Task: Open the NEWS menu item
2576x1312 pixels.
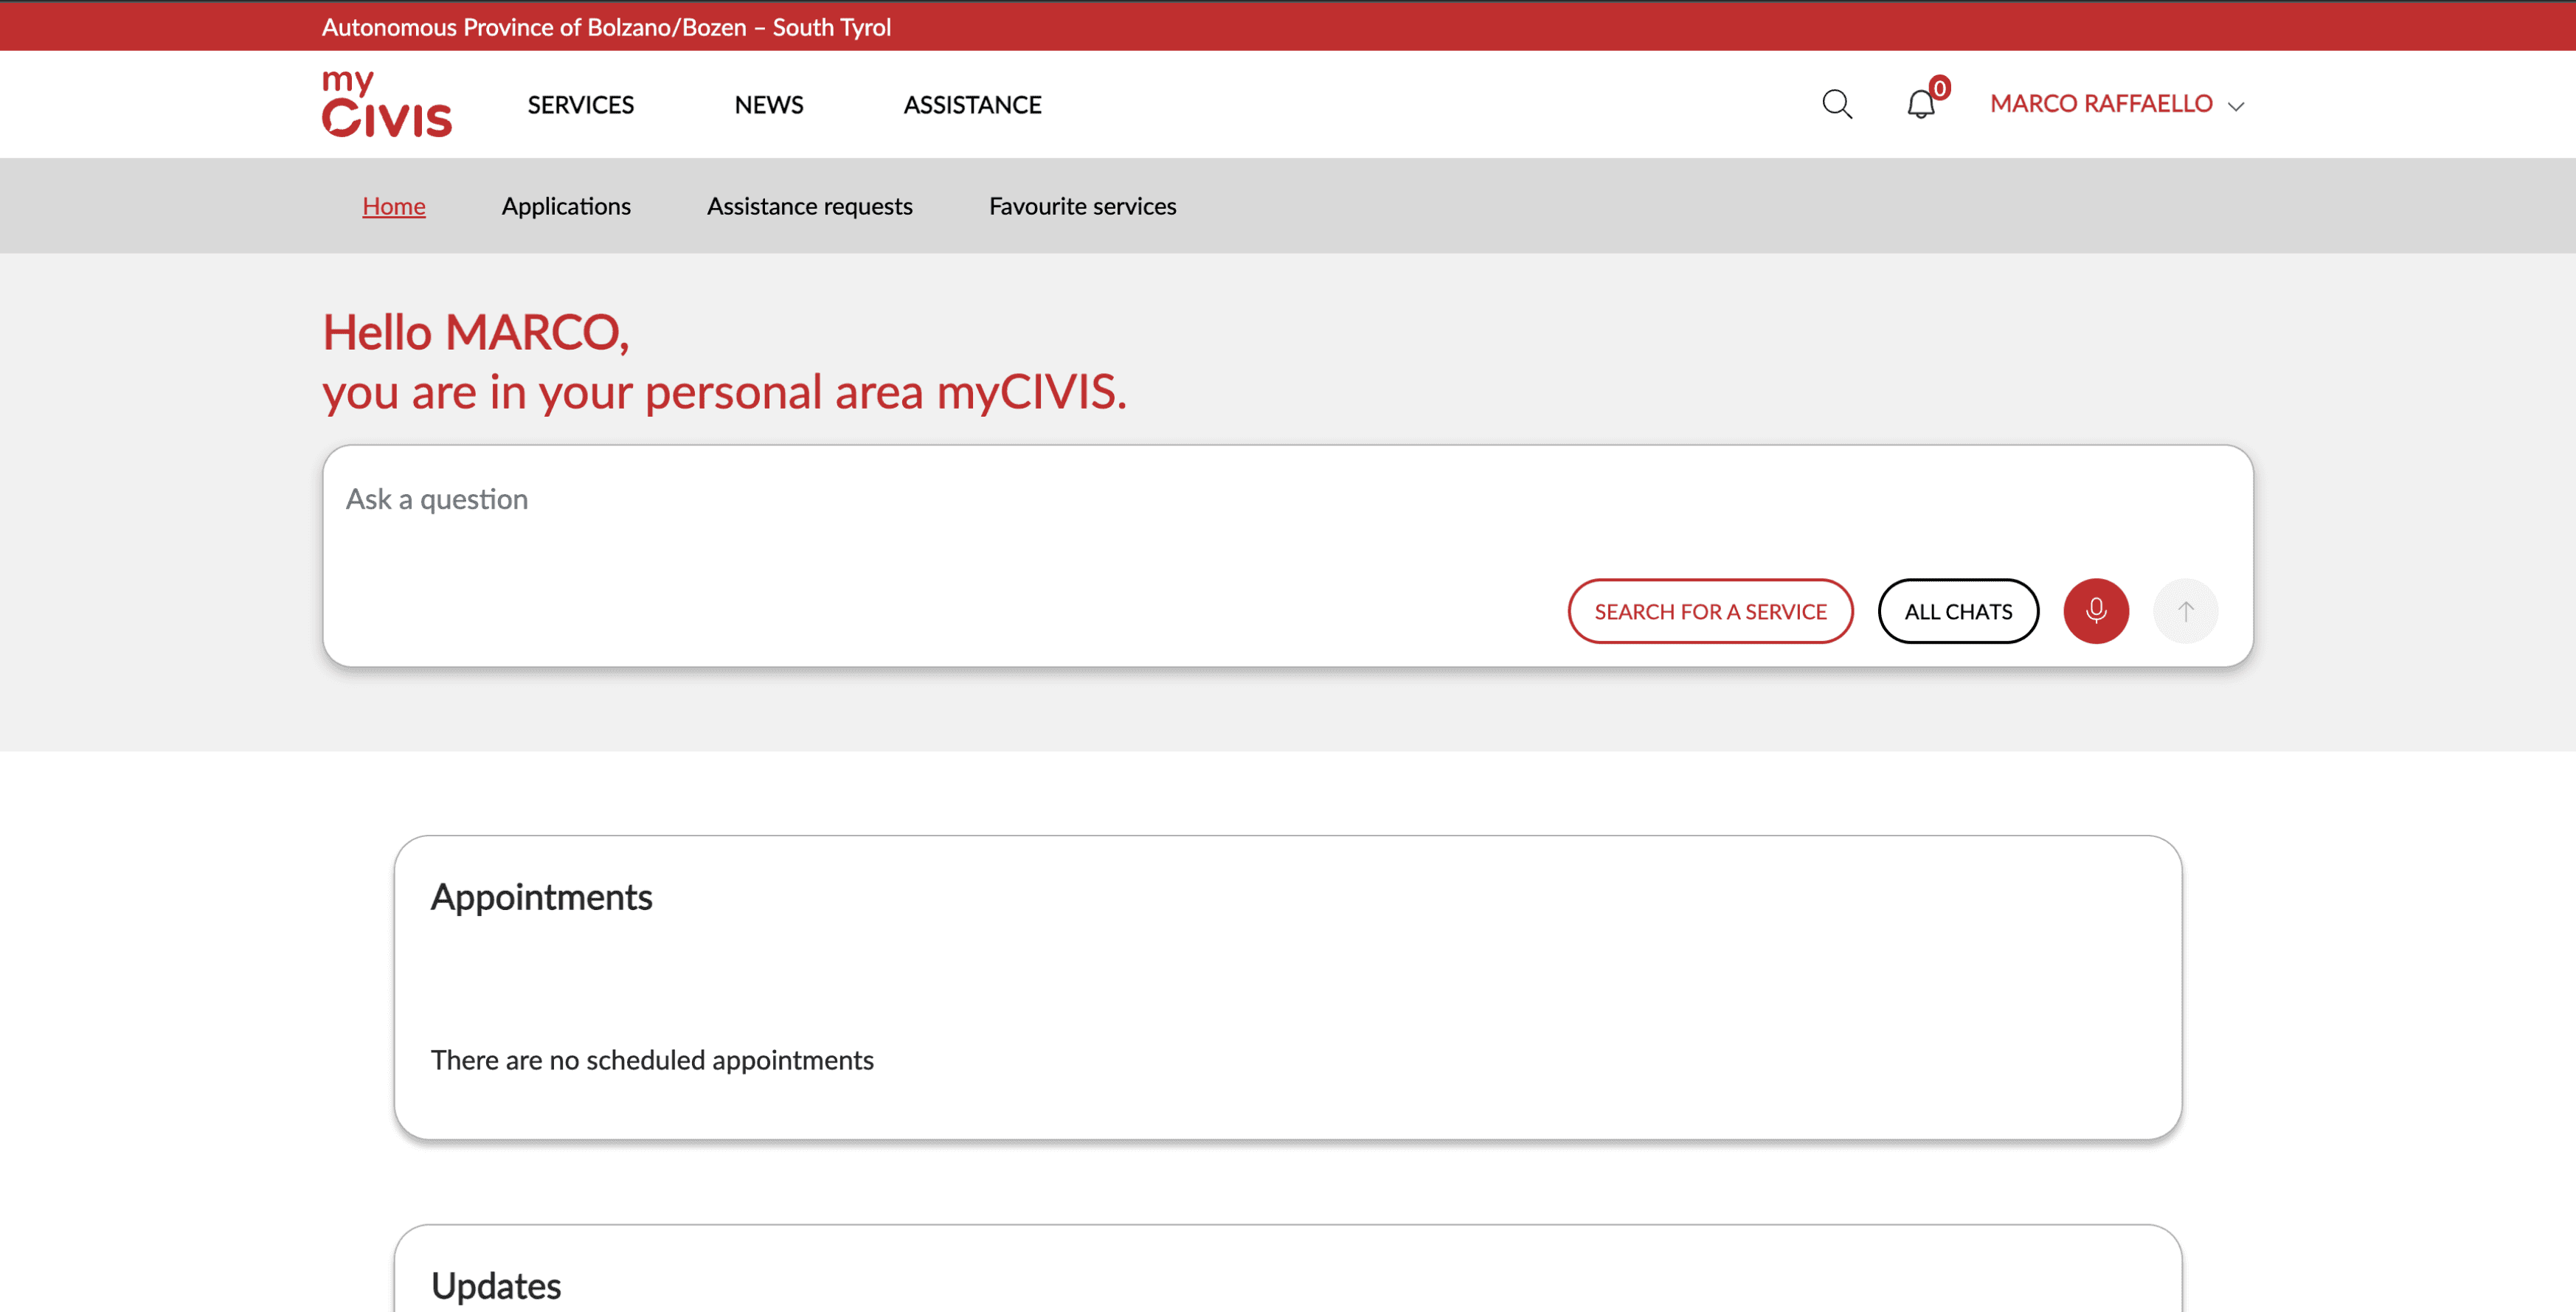Action: (x=768, y=105)
